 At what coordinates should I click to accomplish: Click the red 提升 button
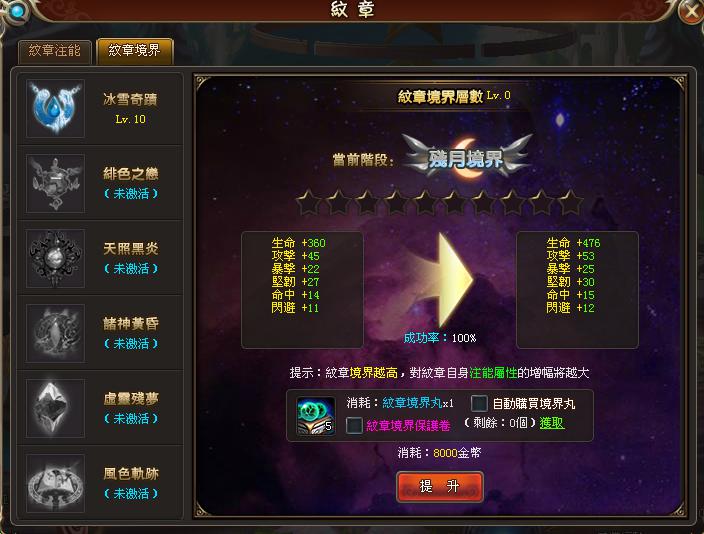pos(440,486)
